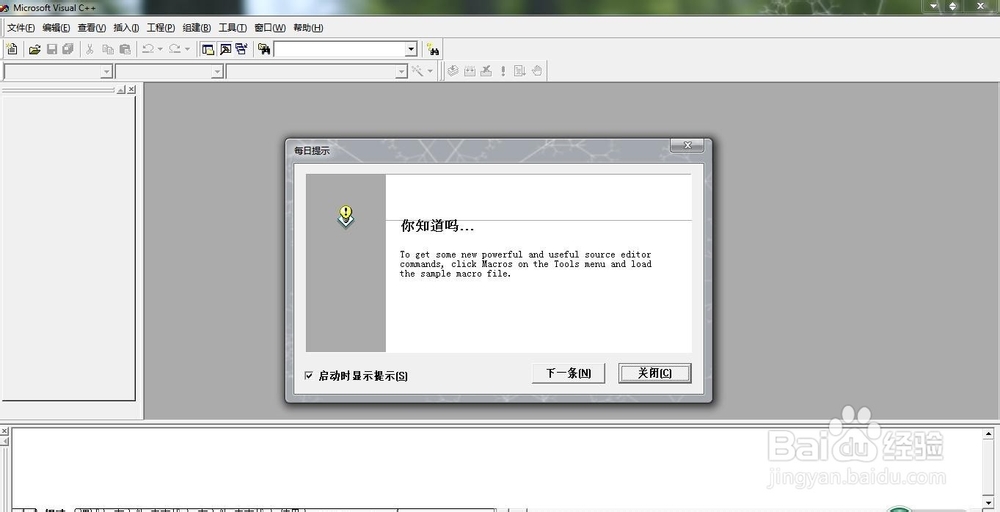The width and height of the screenshot is (1000, 512).
Task: Open the Window List icon
Action: tap(241, 49)
